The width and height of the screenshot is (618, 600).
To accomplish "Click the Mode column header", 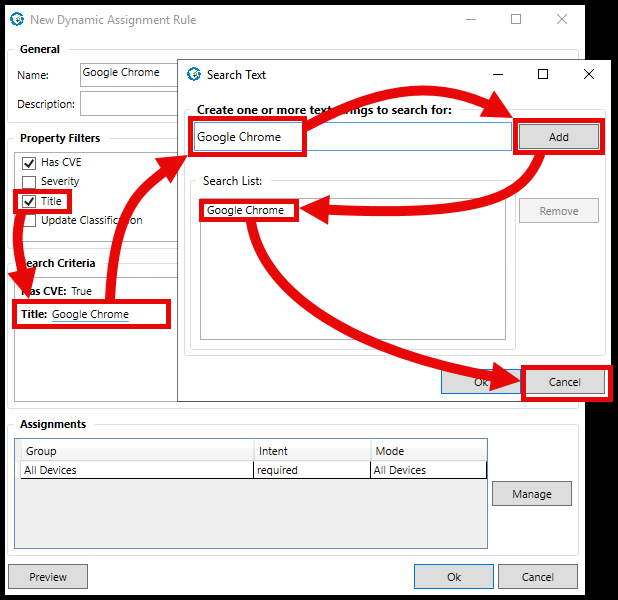I will coord(428,451).
